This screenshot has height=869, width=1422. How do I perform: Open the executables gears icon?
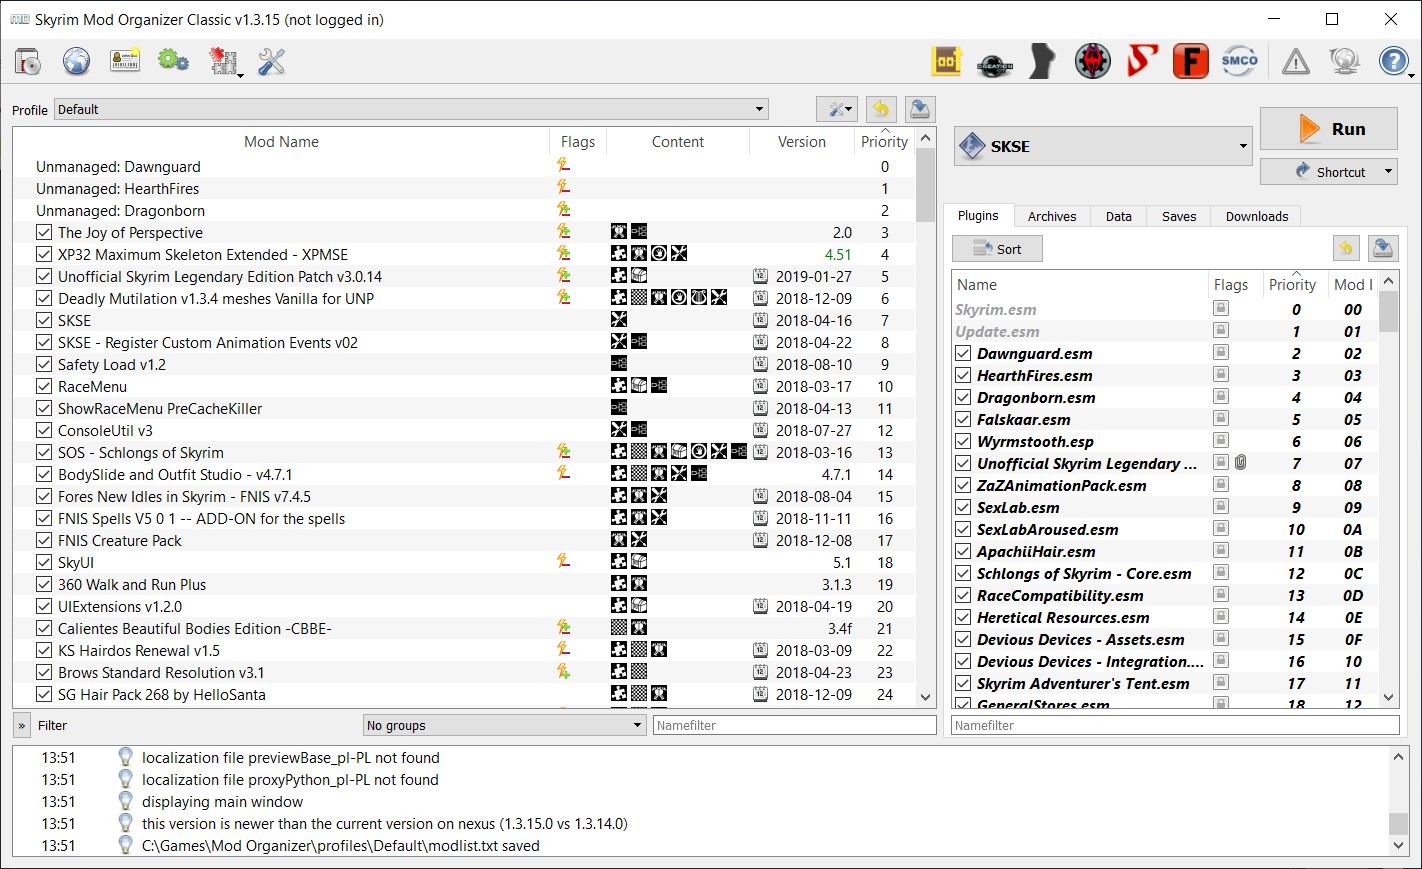click(173, 62)
